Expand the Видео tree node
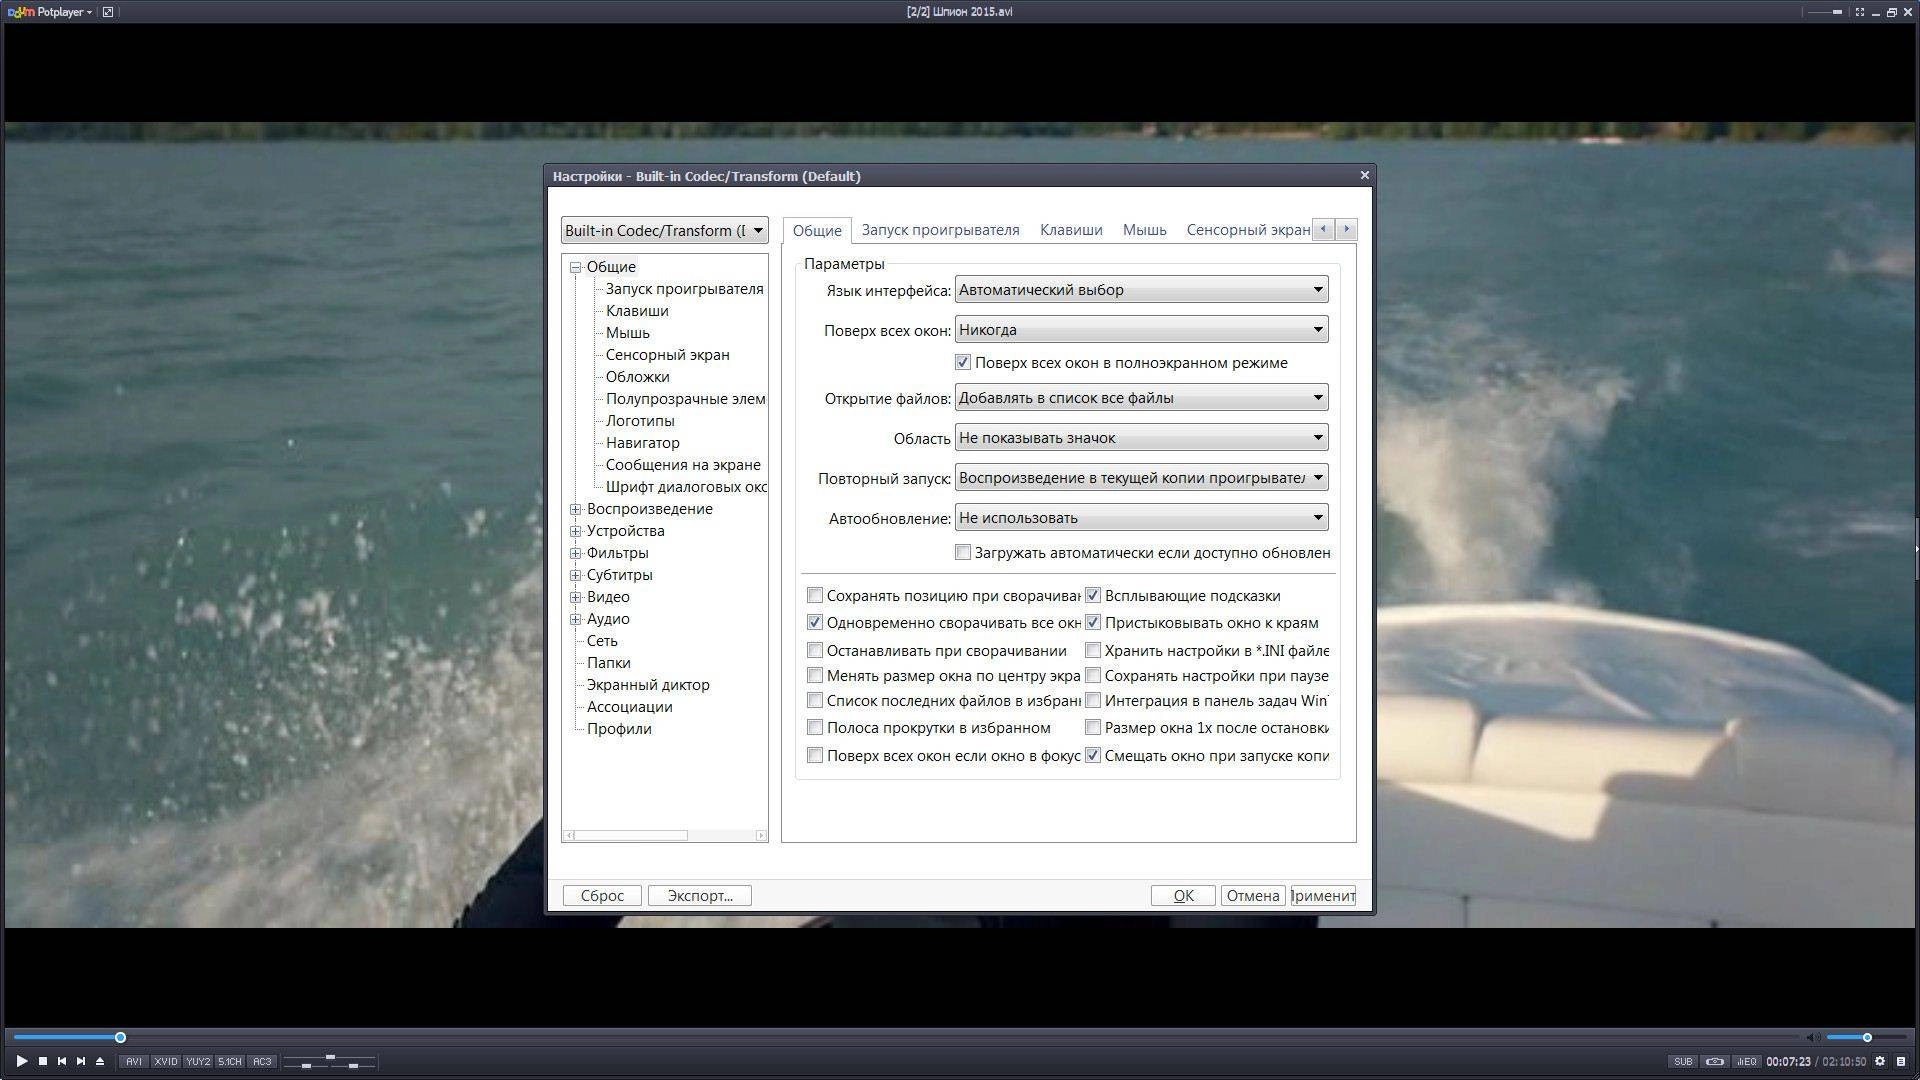 click(x=576, y=597)
